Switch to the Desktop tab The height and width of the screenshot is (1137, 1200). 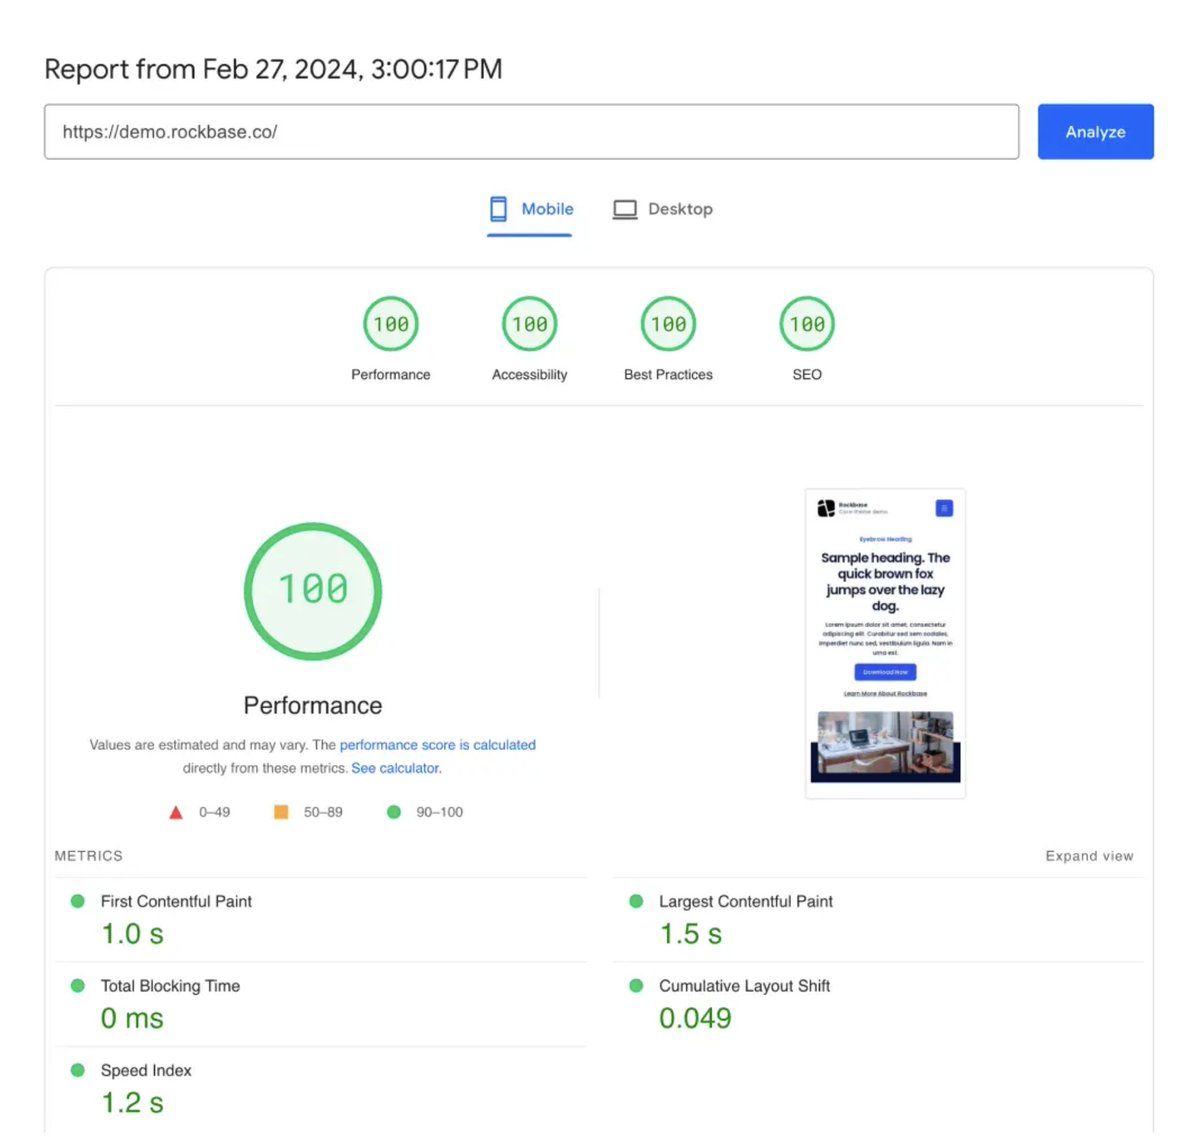(680, 208)
